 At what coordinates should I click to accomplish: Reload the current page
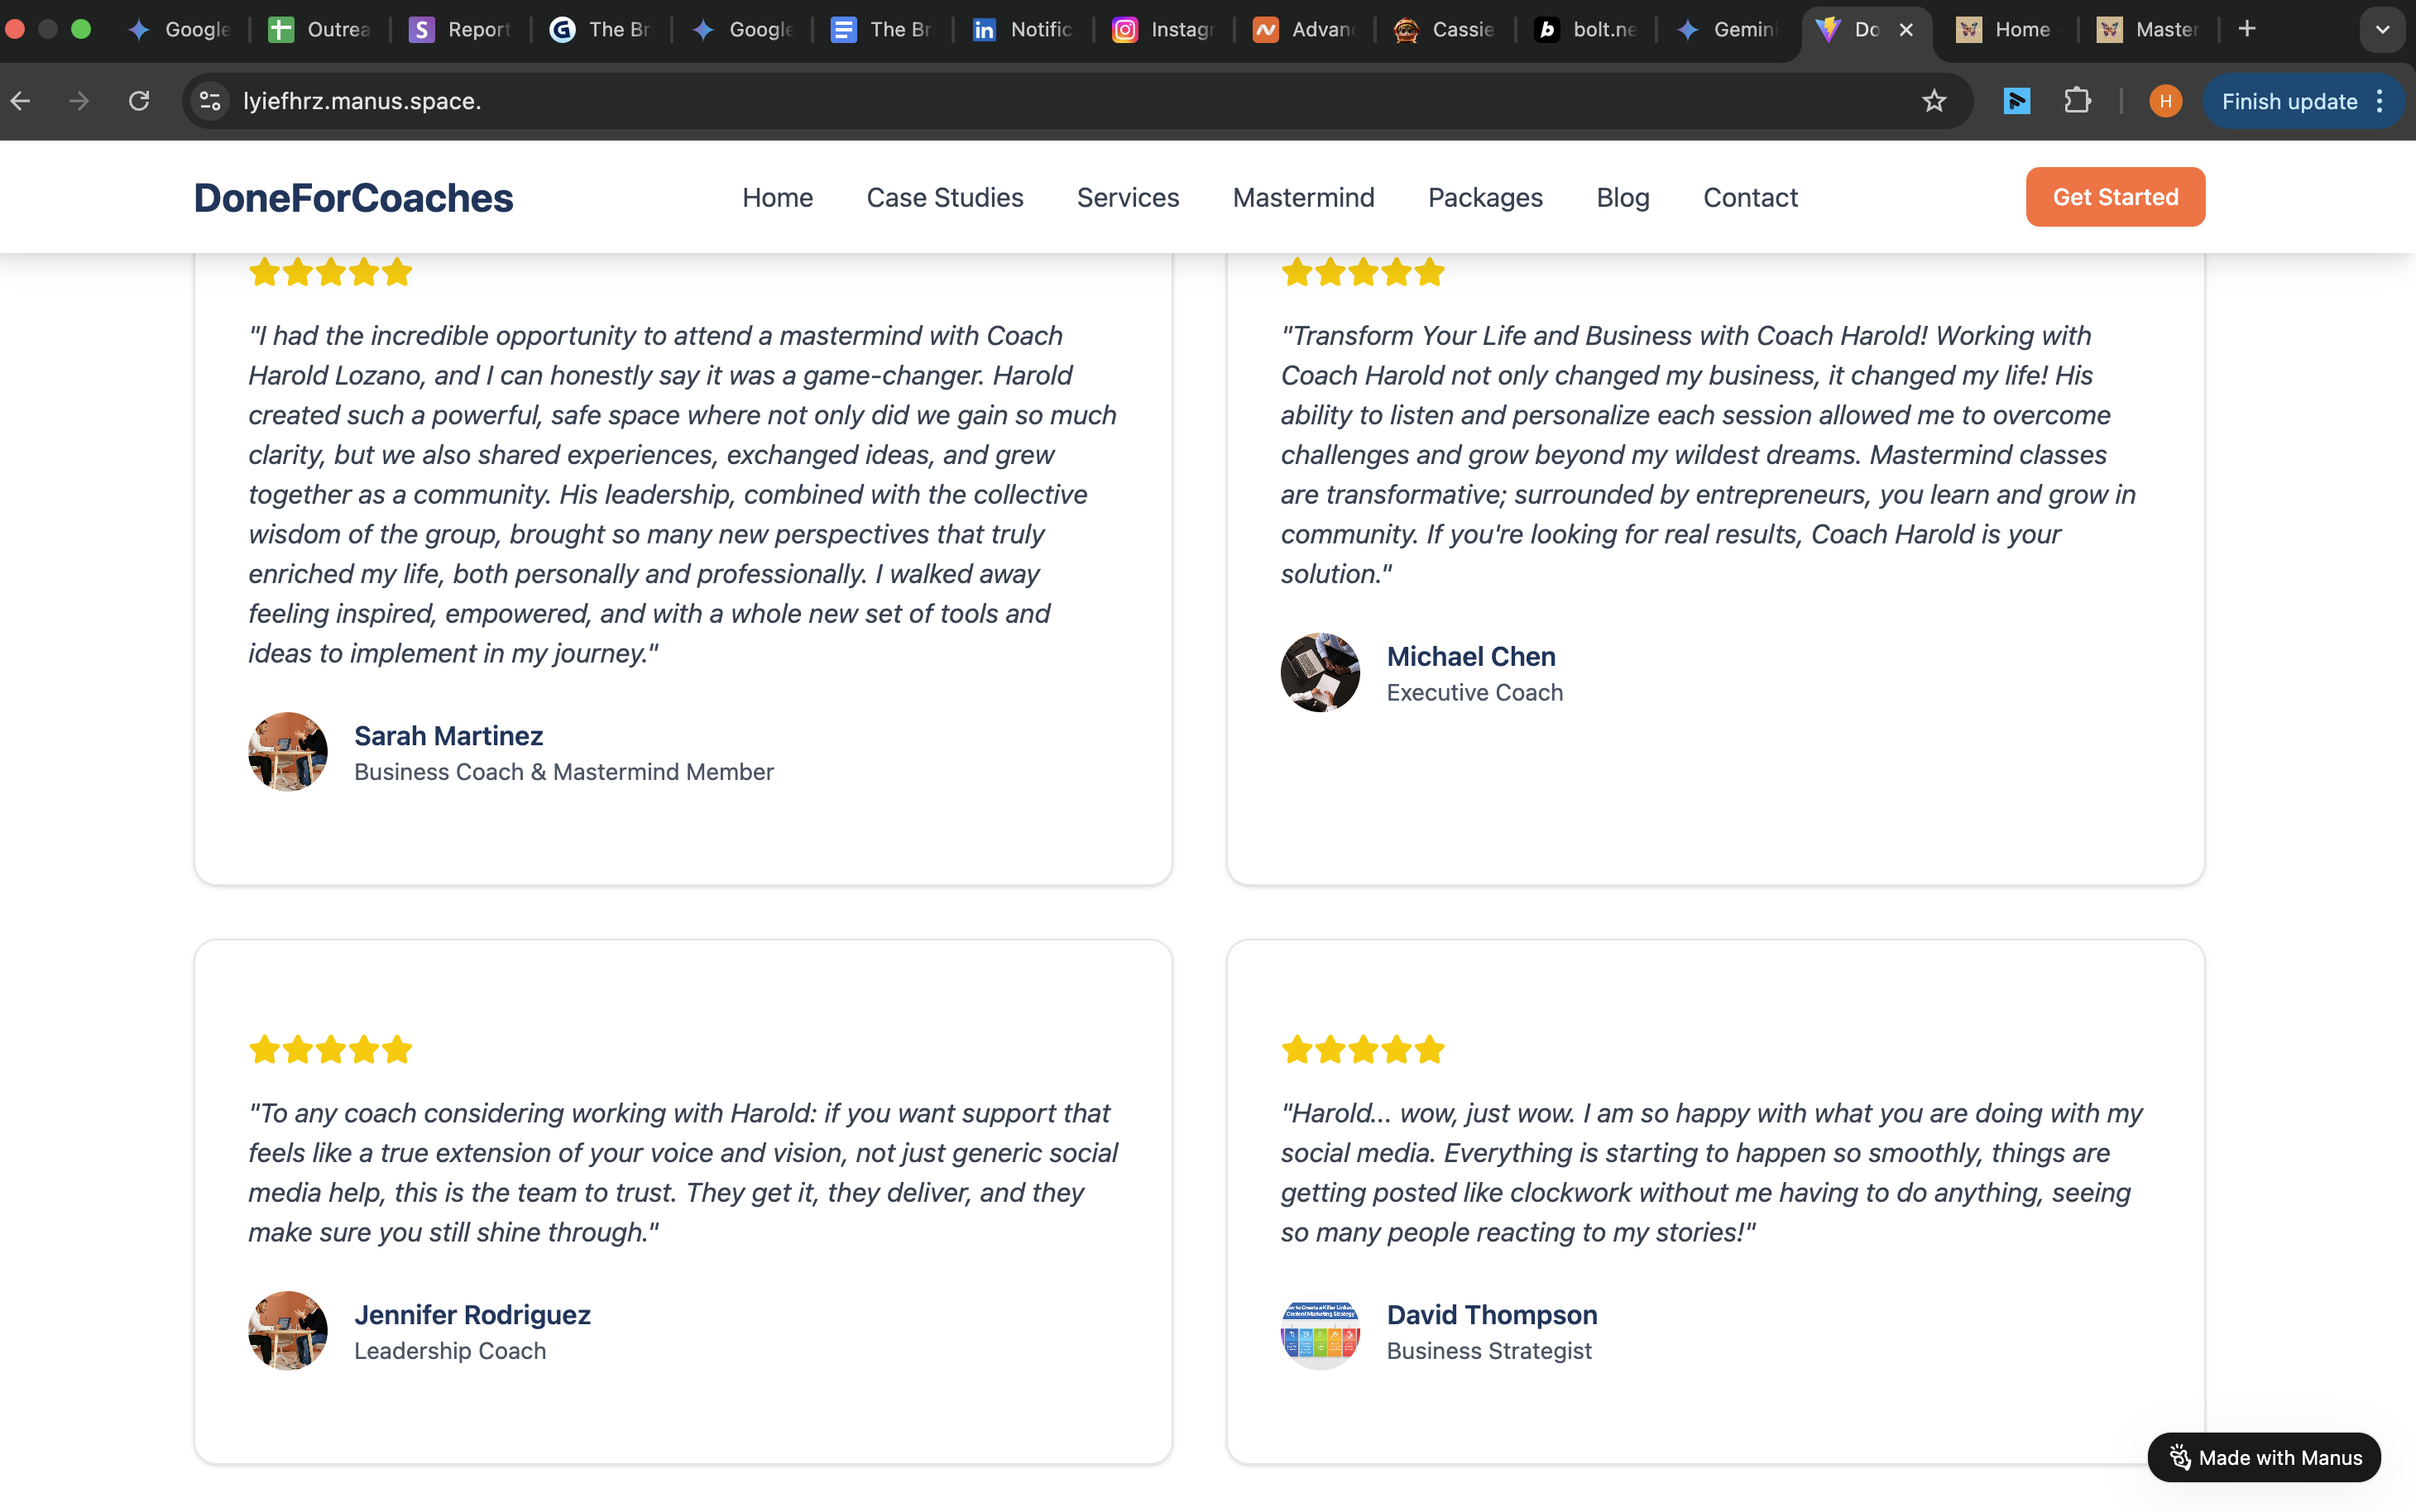tap(139, 101)
